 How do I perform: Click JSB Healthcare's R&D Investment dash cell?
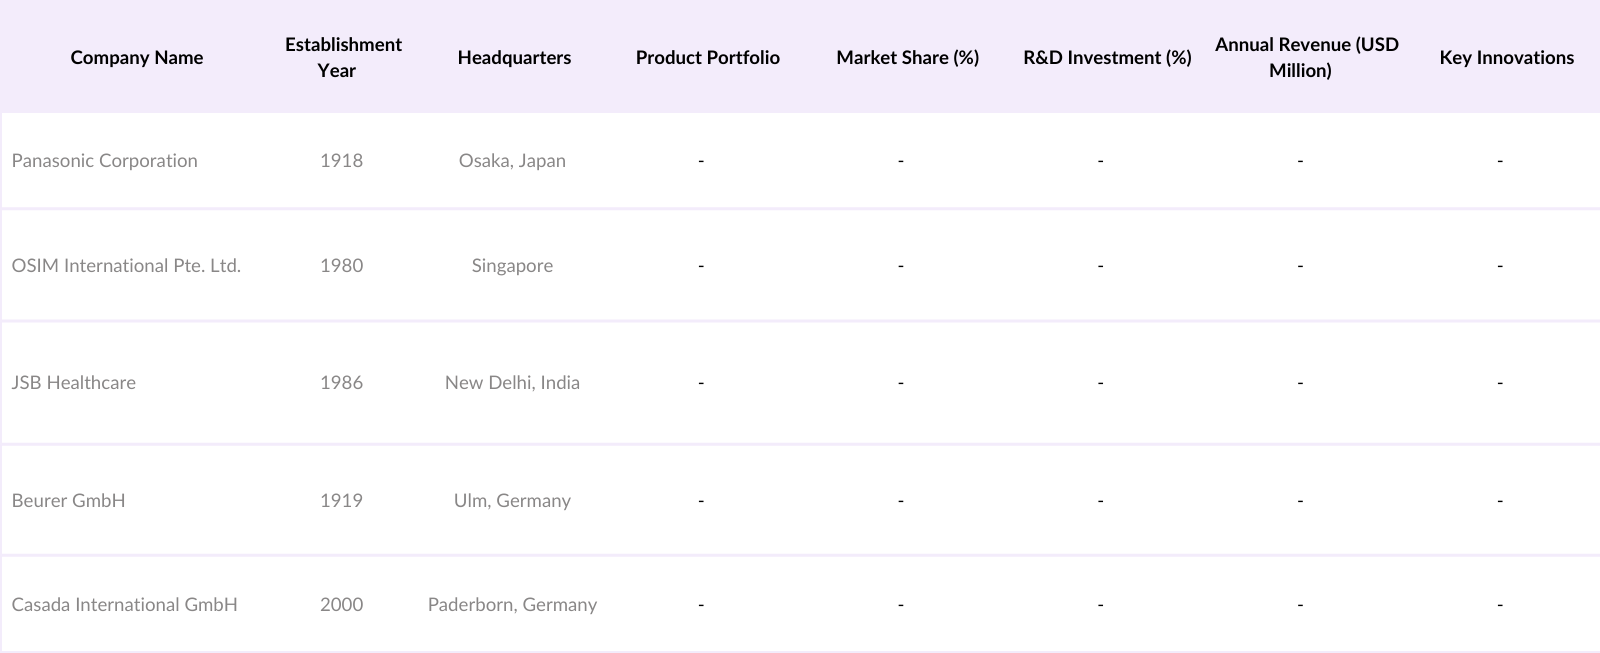click(x=1100, y=382)
